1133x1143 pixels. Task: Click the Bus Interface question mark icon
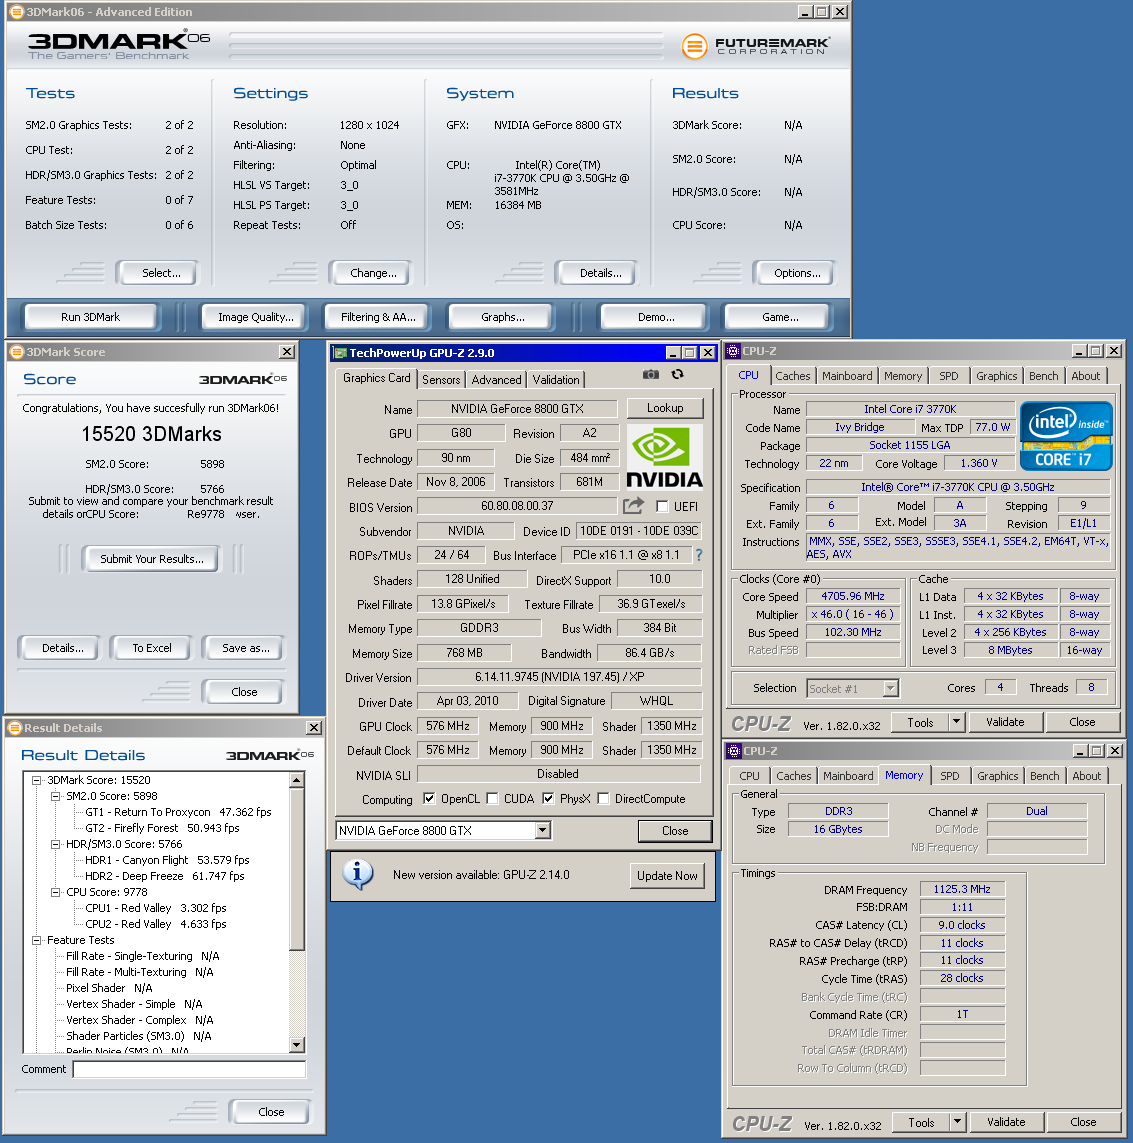click(699, 555)
